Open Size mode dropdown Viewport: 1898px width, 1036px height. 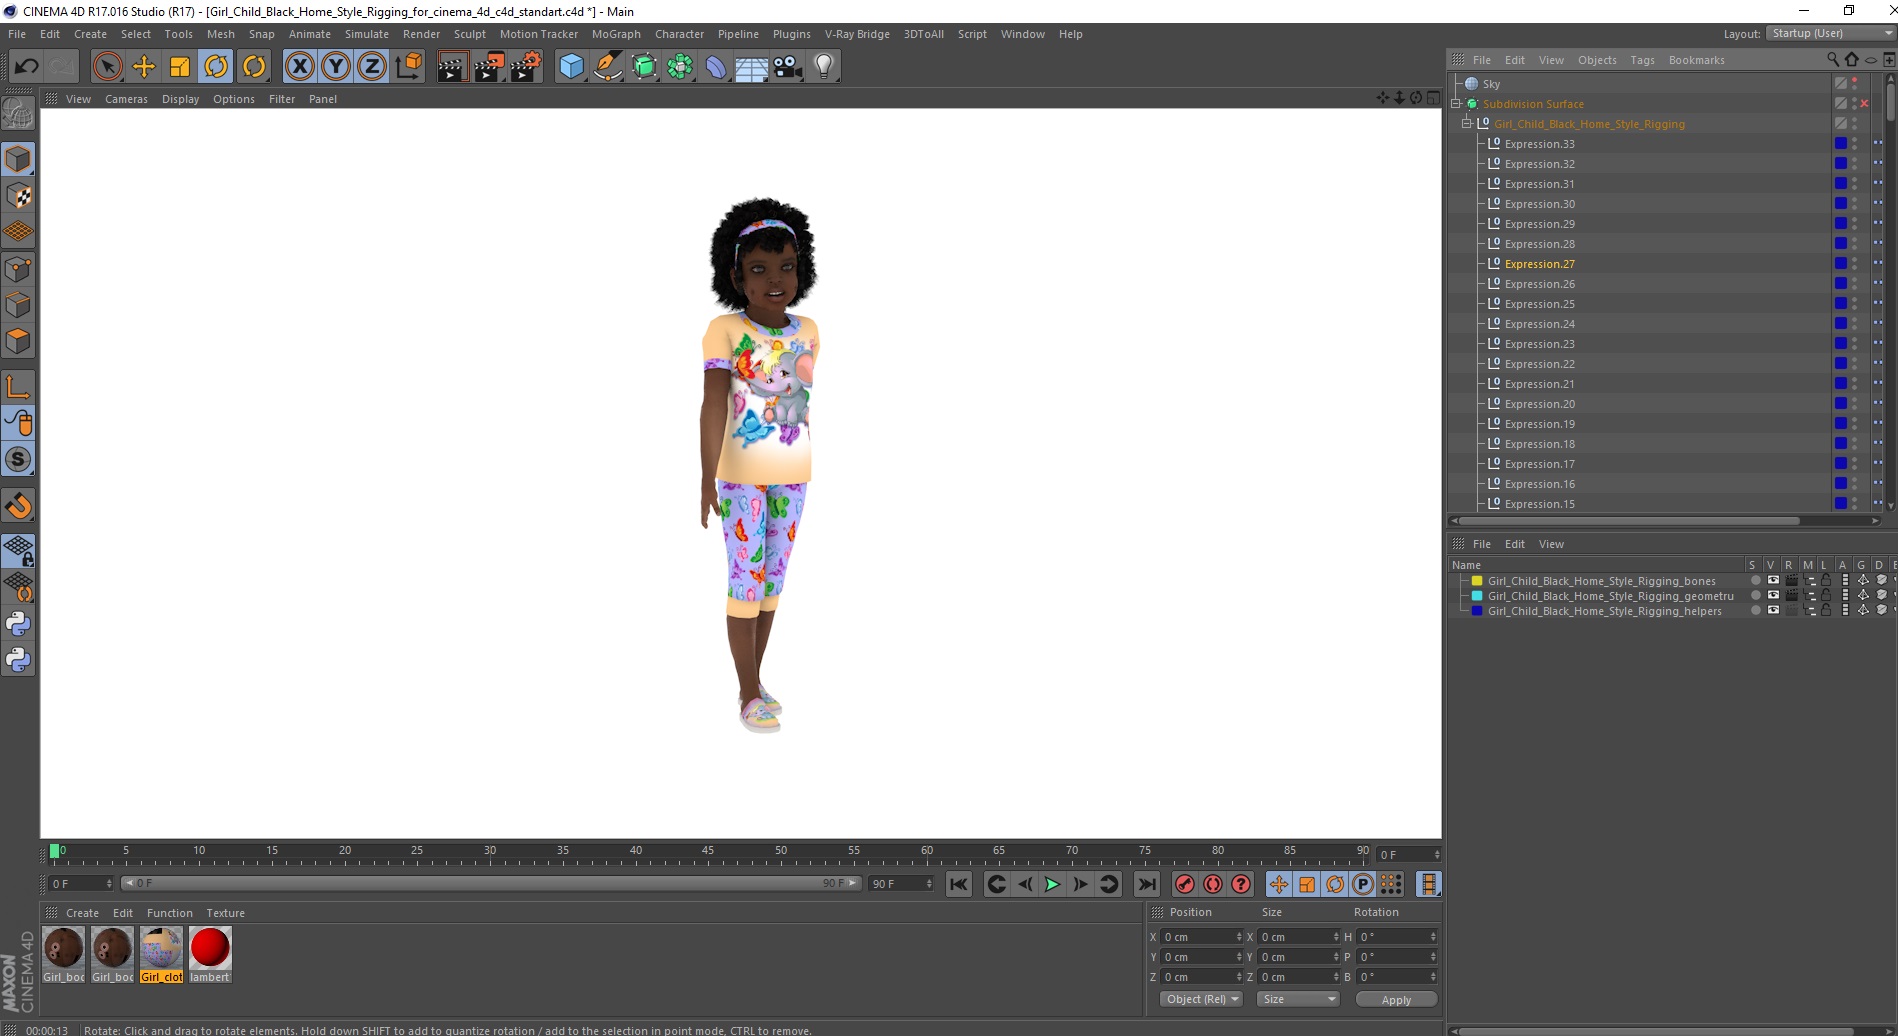(1298, 999)
